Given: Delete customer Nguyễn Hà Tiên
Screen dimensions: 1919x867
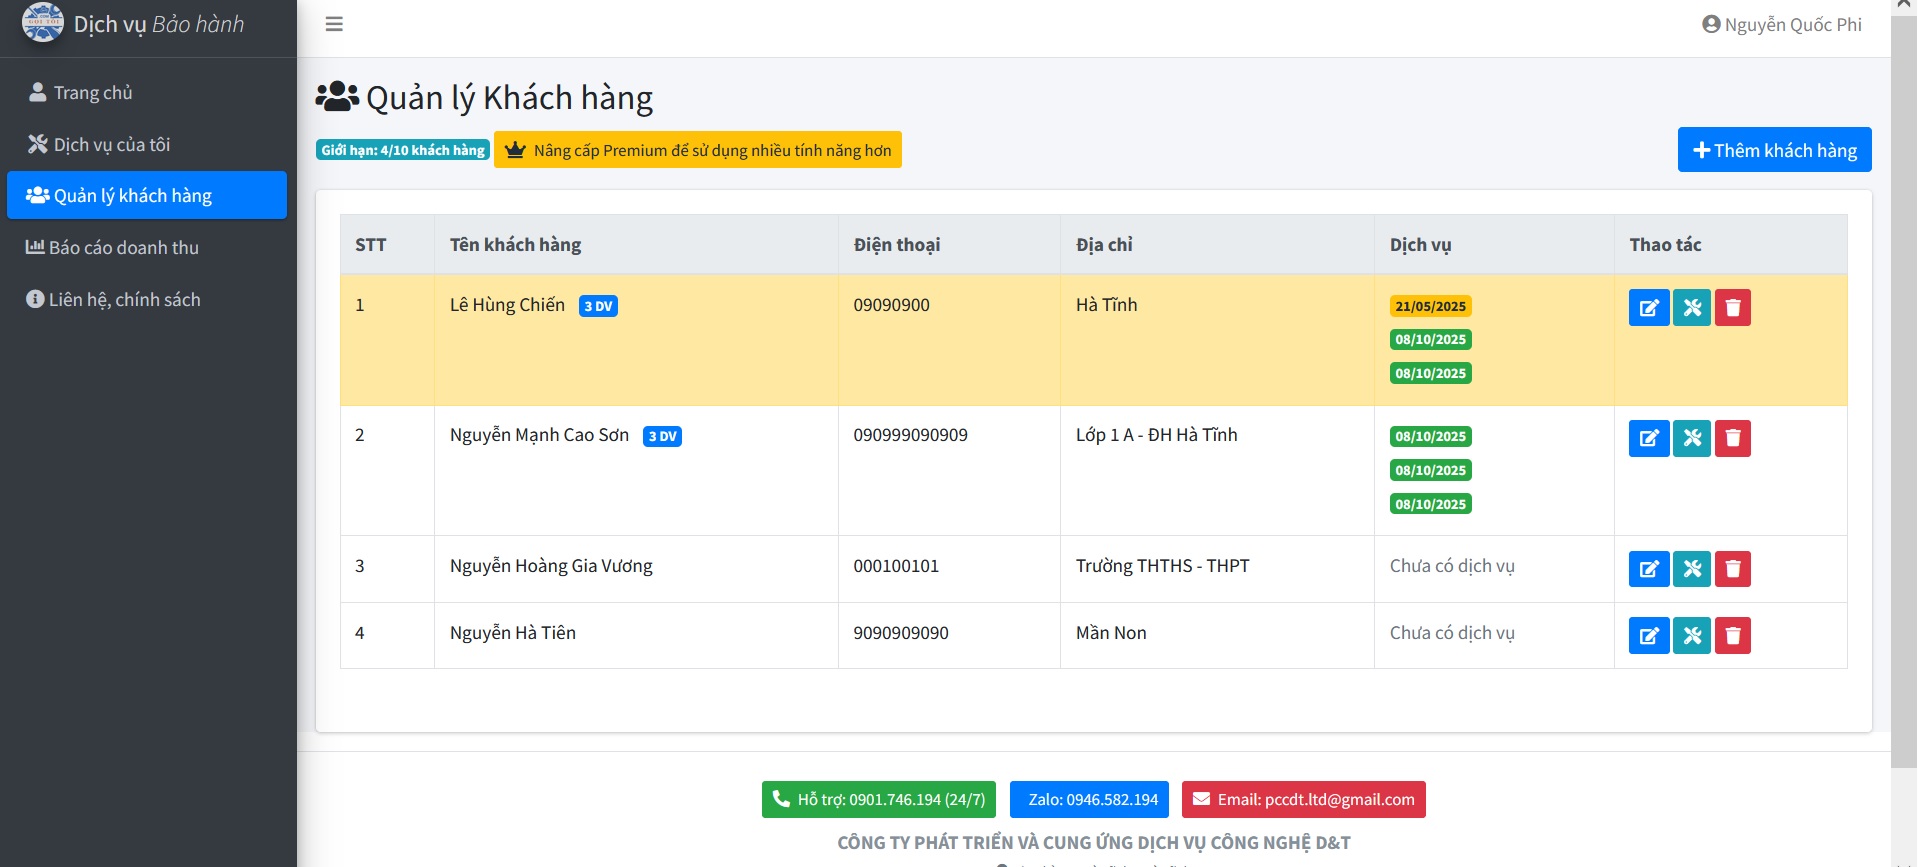Looking at the screenshot, I should (1732, 636).
